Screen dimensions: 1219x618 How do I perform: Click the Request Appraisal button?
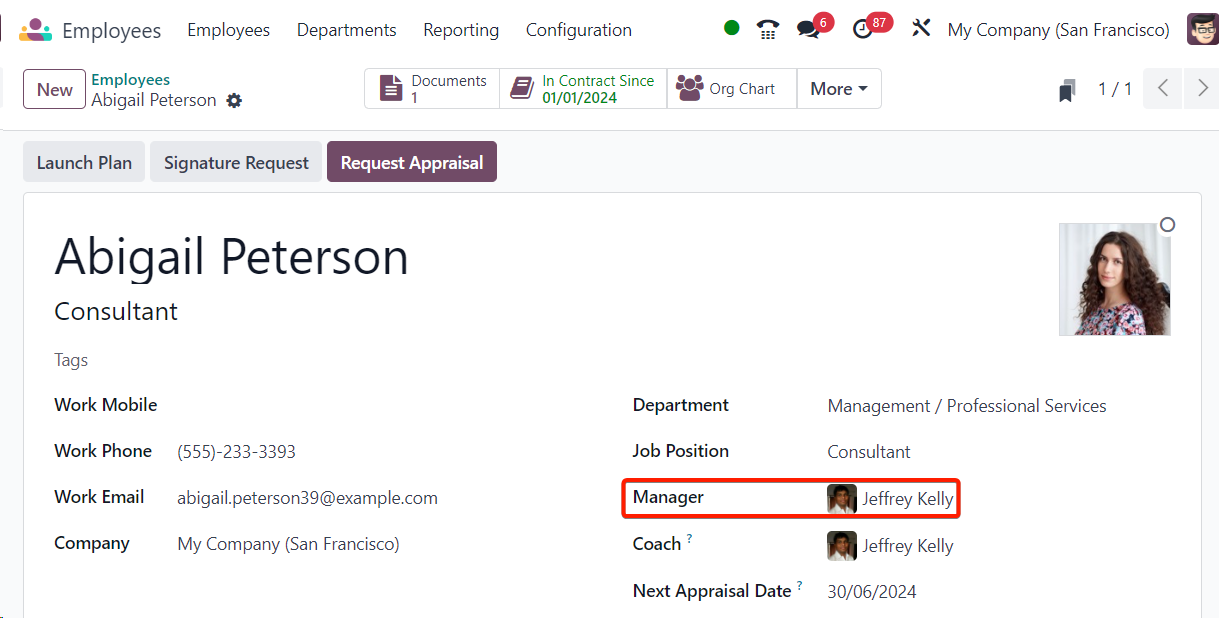[412, 162]
